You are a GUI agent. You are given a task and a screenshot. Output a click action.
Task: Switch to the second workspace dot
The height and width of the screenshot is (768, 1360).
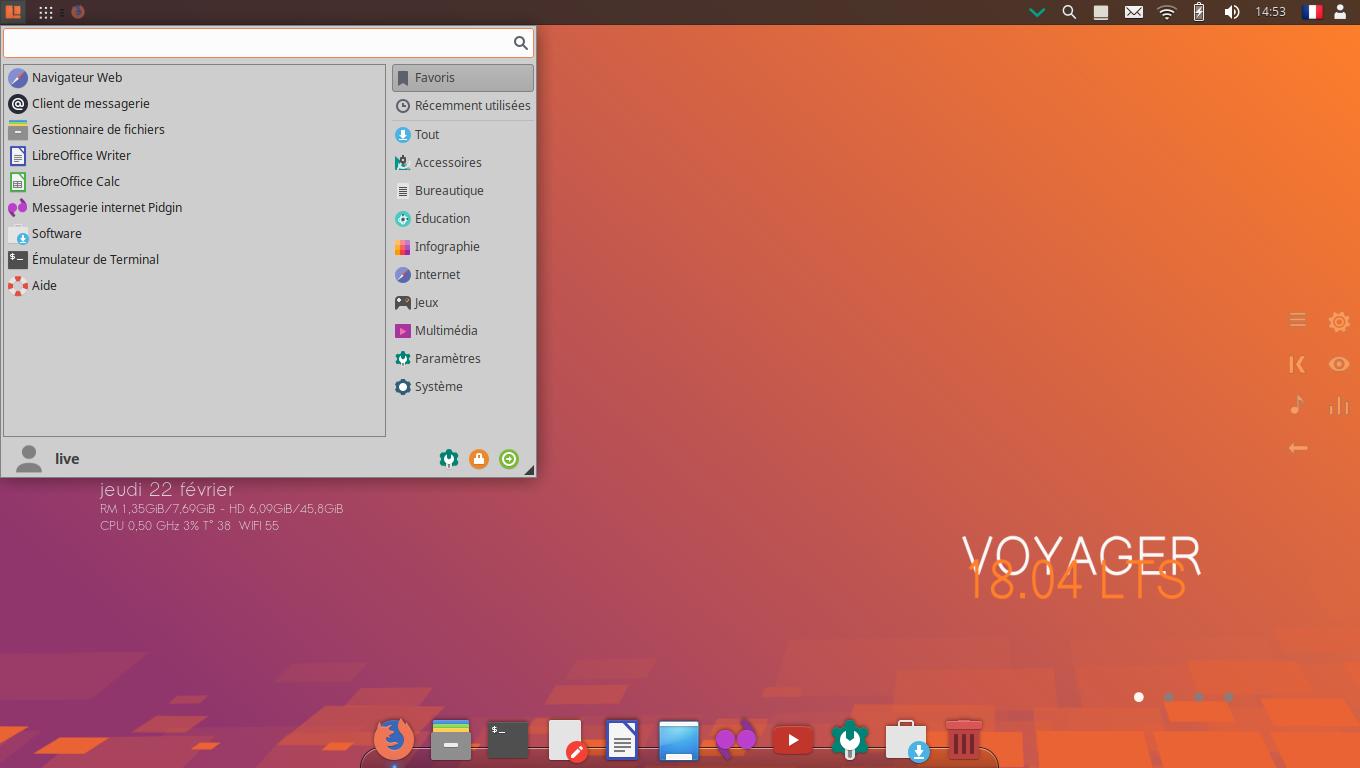tap(1168, 697)
